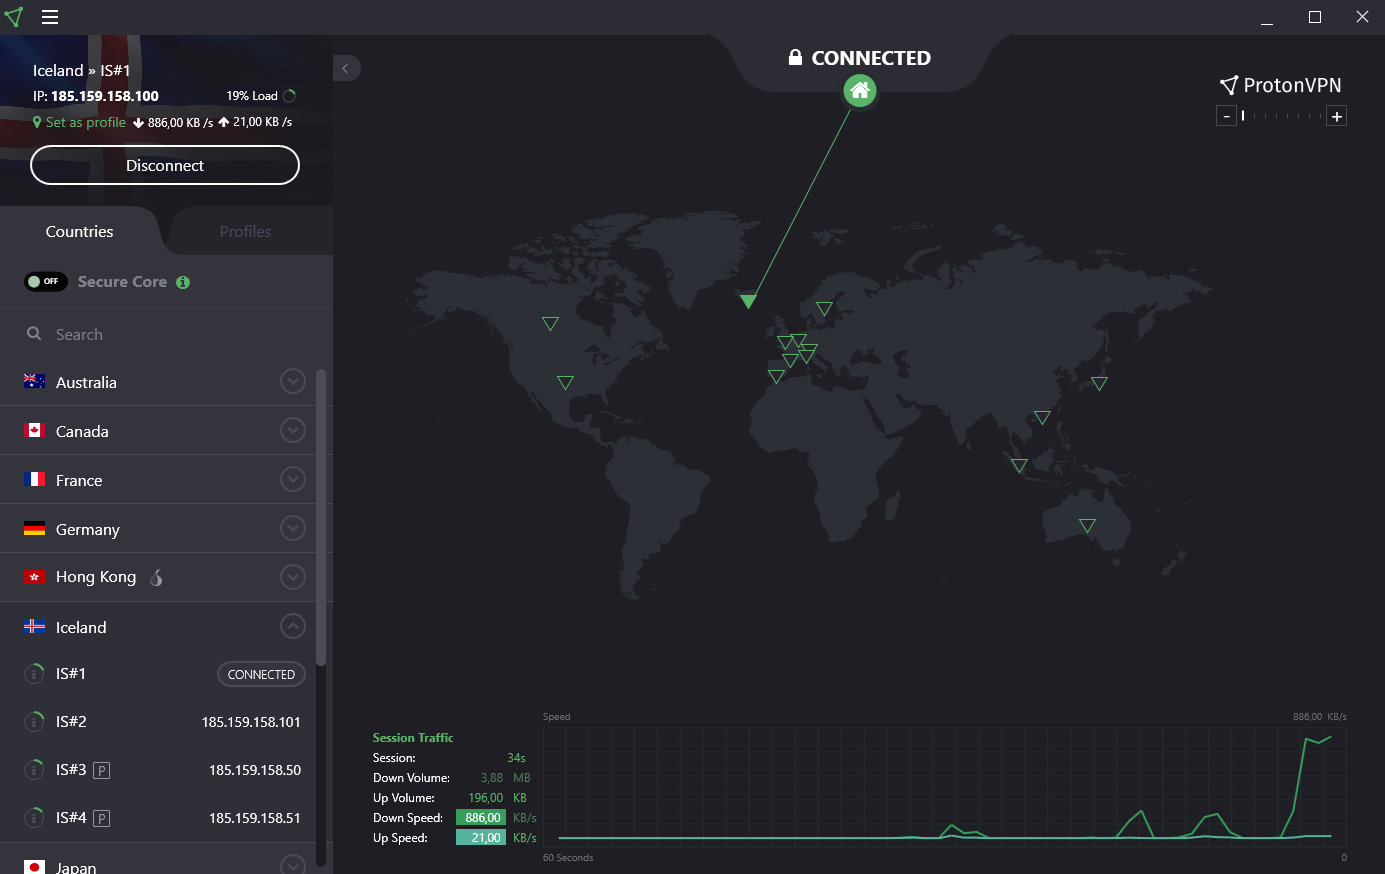Select the United States marker on map
This screenshot has width=1385, height=874.
[x=565, y=383]
